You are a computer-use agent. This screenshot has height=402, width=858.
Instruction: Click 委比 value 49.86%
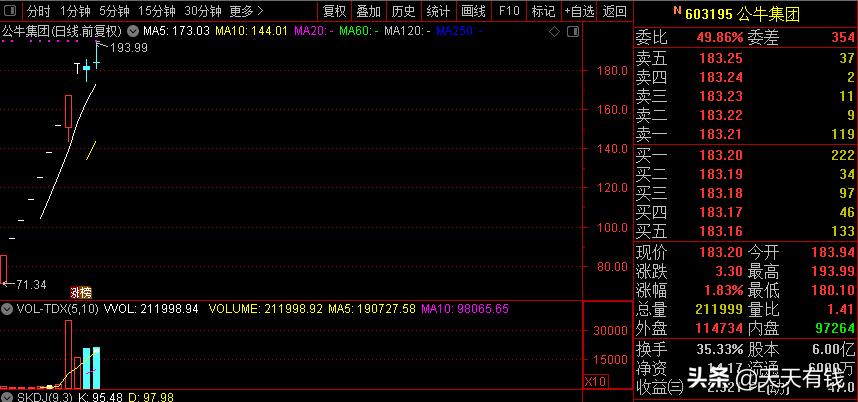(x=720, y=38)
